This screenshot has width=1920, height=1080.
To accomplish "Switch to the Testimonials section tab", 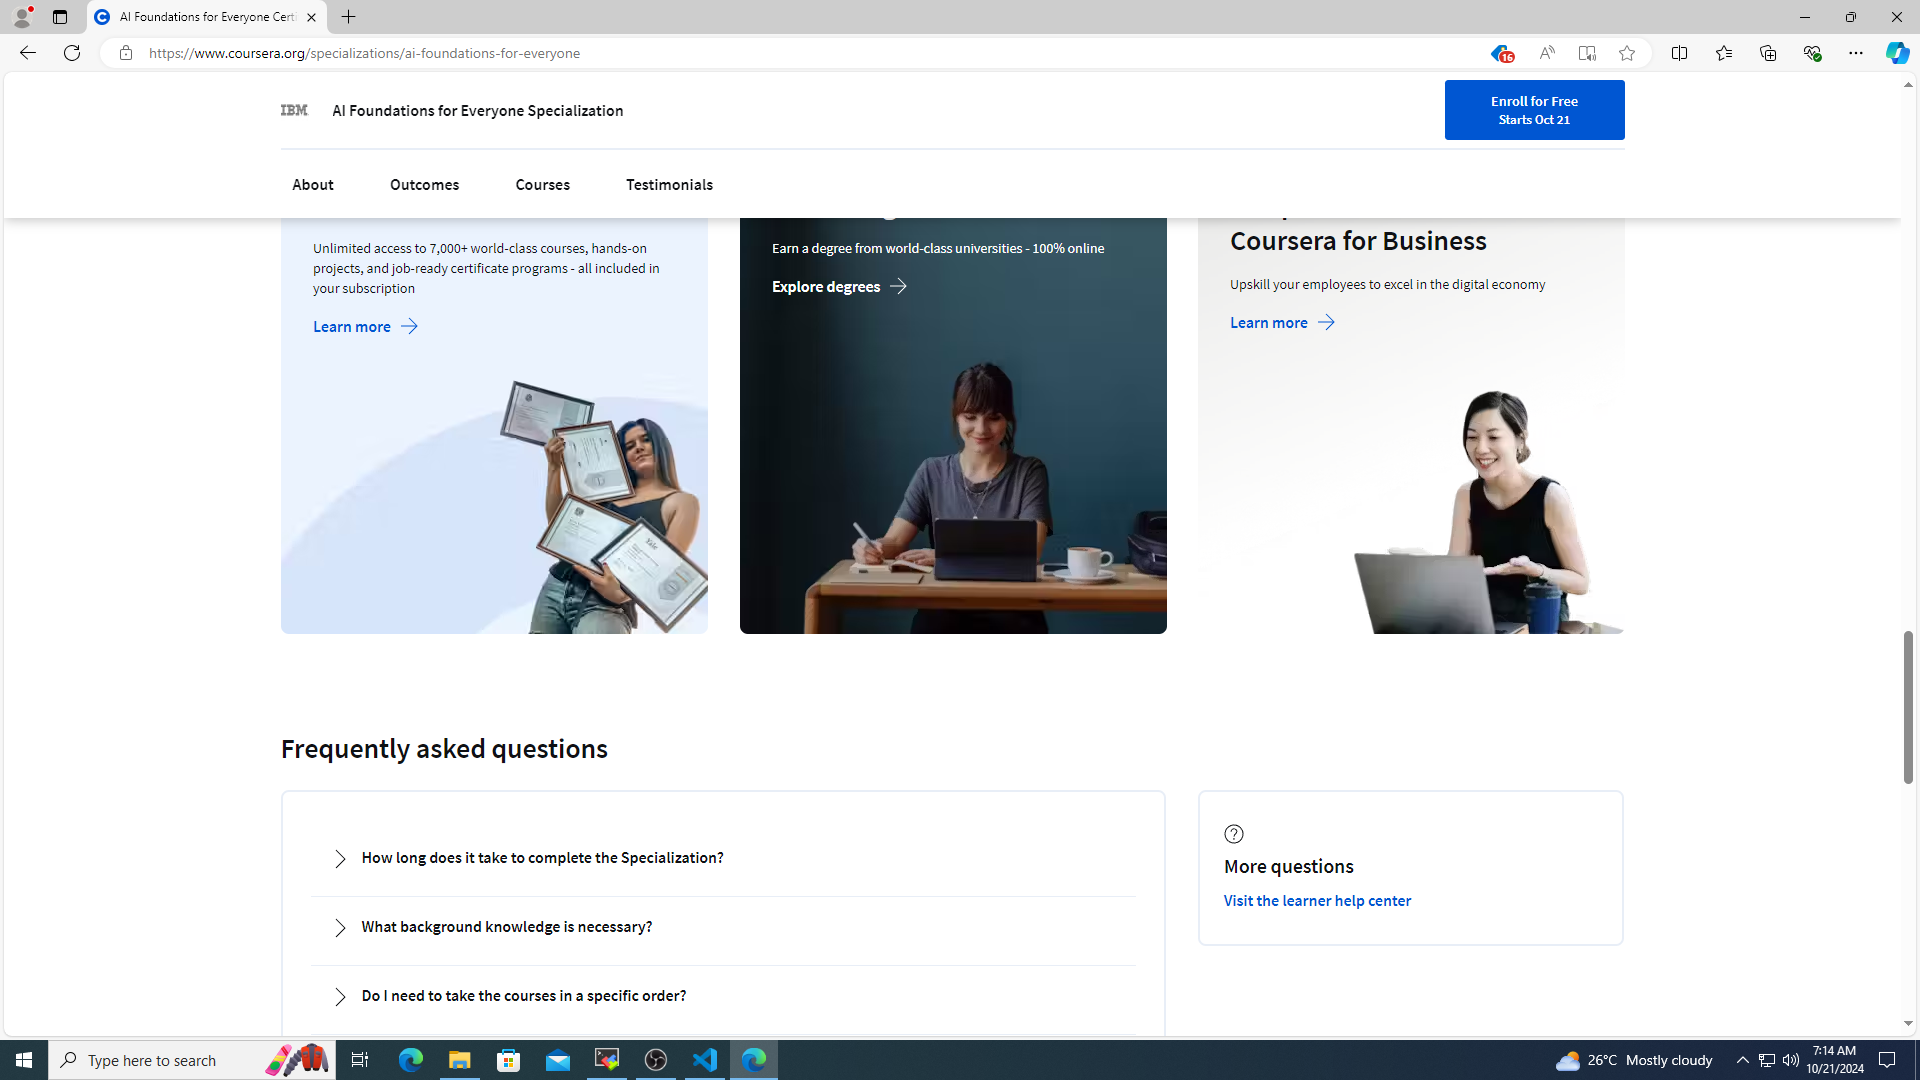I will [669, 185].
